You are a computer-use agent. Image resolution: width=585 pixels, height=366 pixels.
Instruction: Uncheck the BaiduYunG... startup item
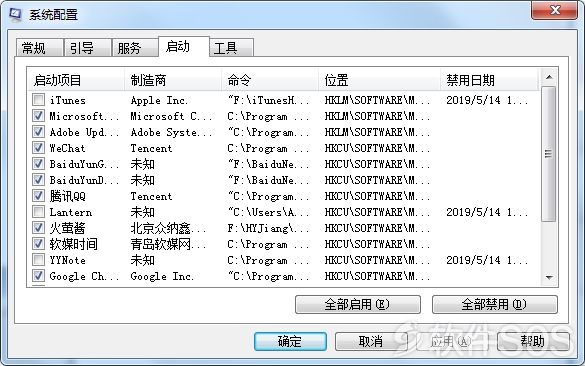pyautogui.click(x=38, y=164)
